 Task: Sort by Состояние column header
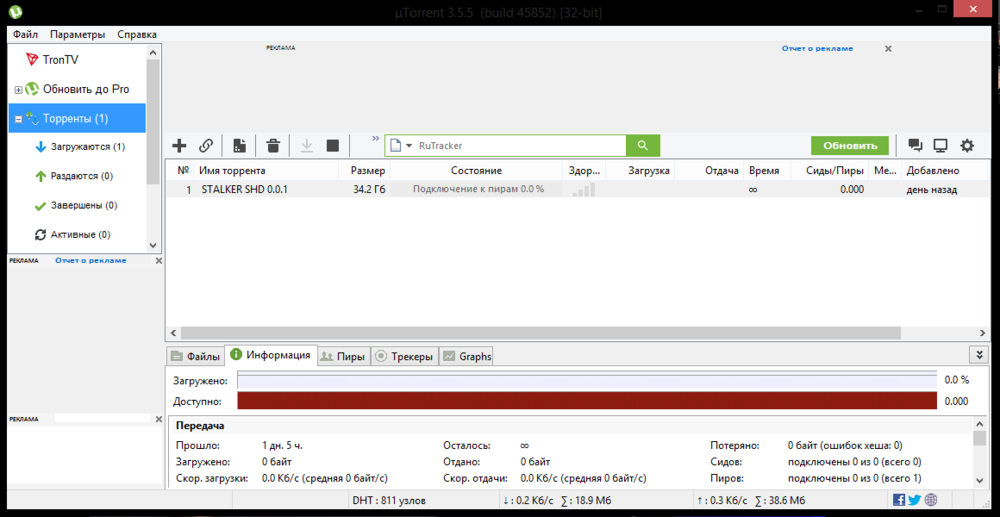coord(476,170)
